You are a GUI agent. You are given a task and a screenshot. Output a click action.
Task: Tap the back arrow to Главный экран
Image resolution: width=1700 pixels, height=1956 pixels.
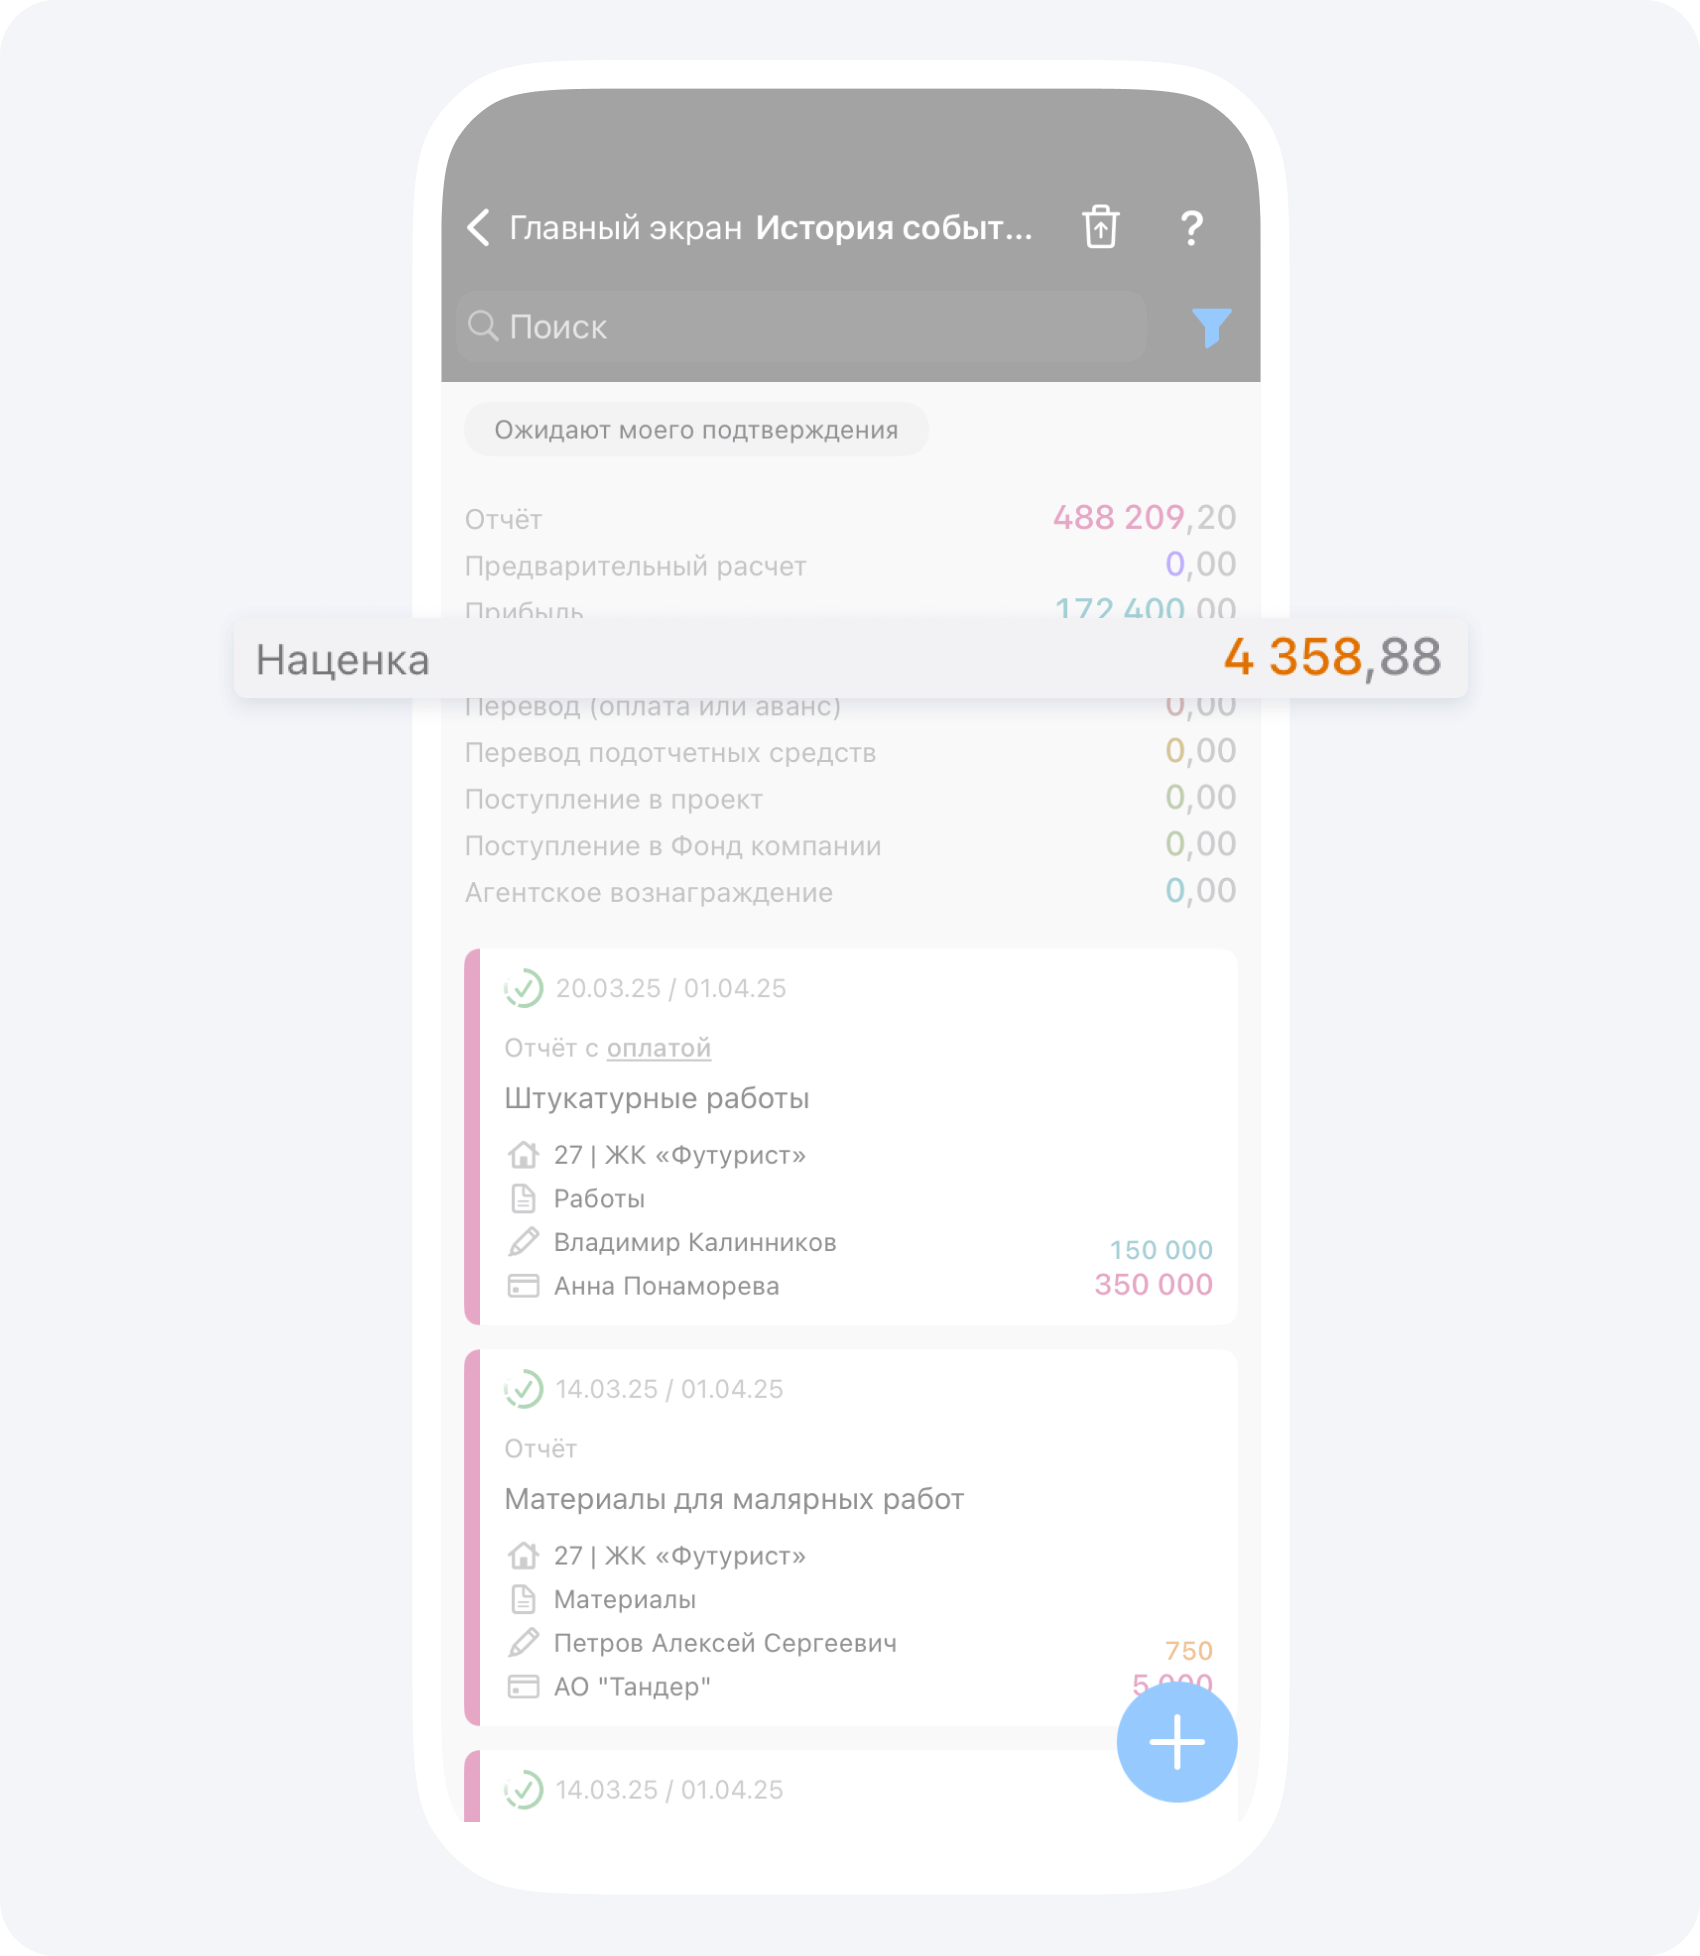479,228
